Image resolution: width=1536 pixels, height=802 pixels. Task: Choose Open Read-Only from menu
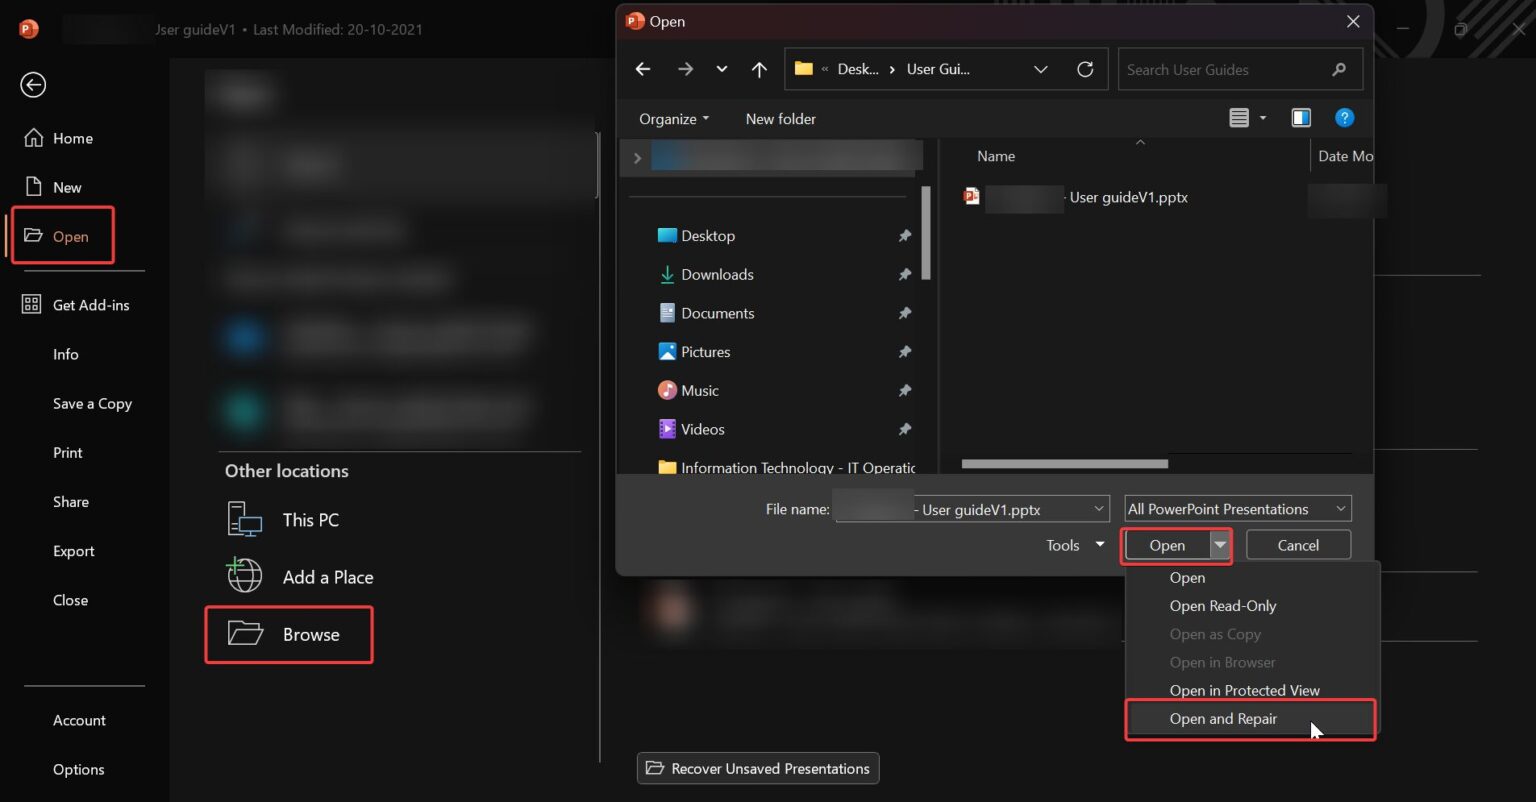(1223, 606)
